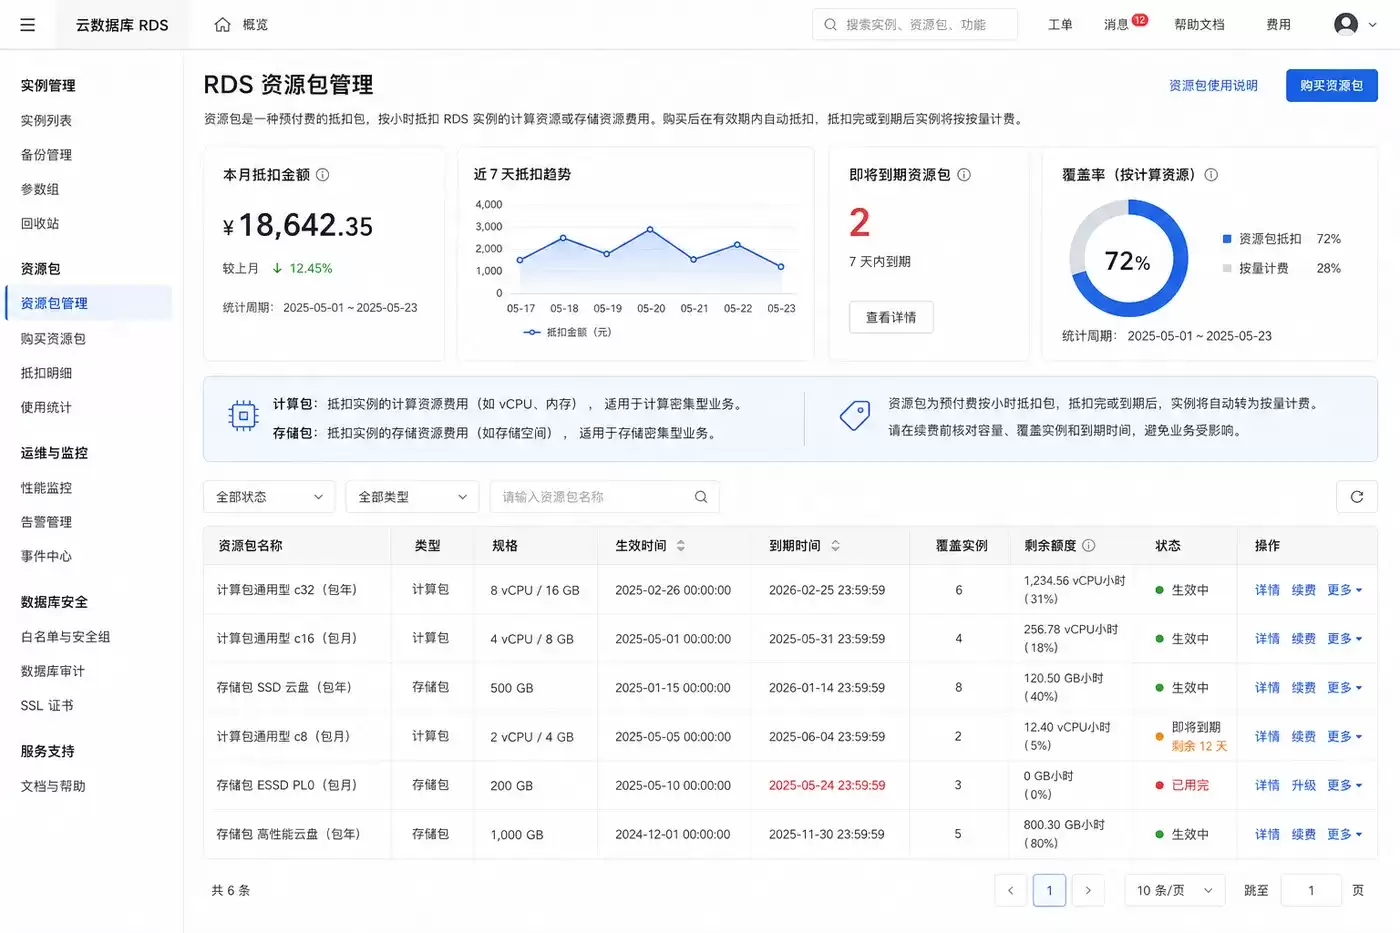The image size is (1400, 933).
Task: Sort by 到期时间 column sort icon
Action: tap(835, 546)
